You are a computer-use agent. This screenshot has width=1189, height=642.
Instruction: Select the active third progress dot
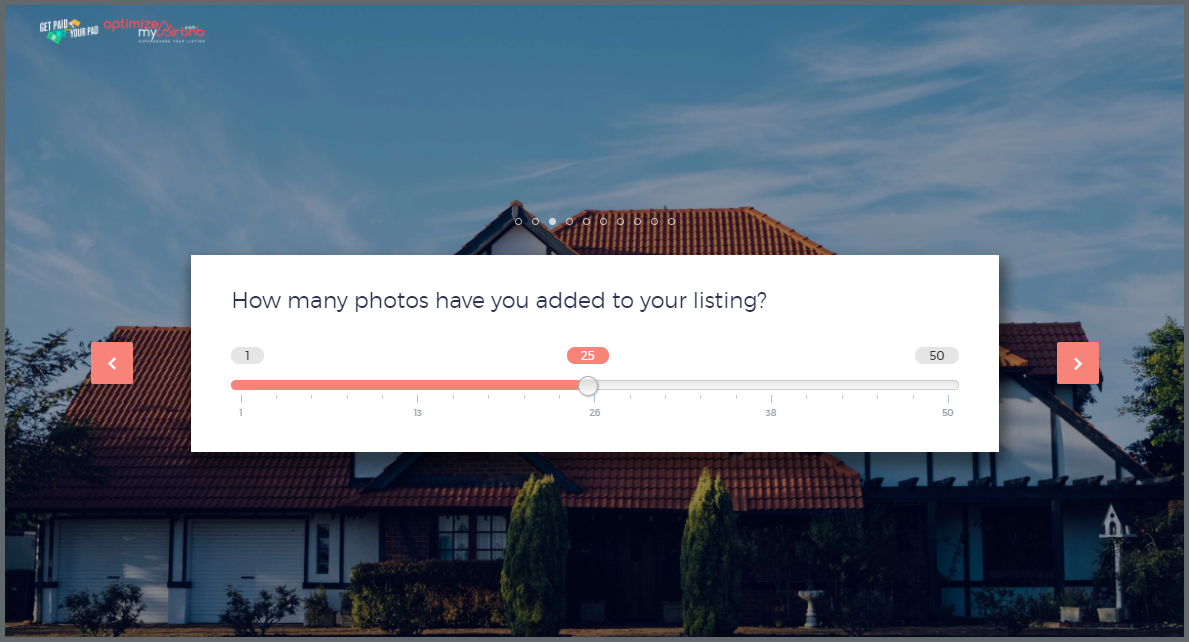click(553, 221)
